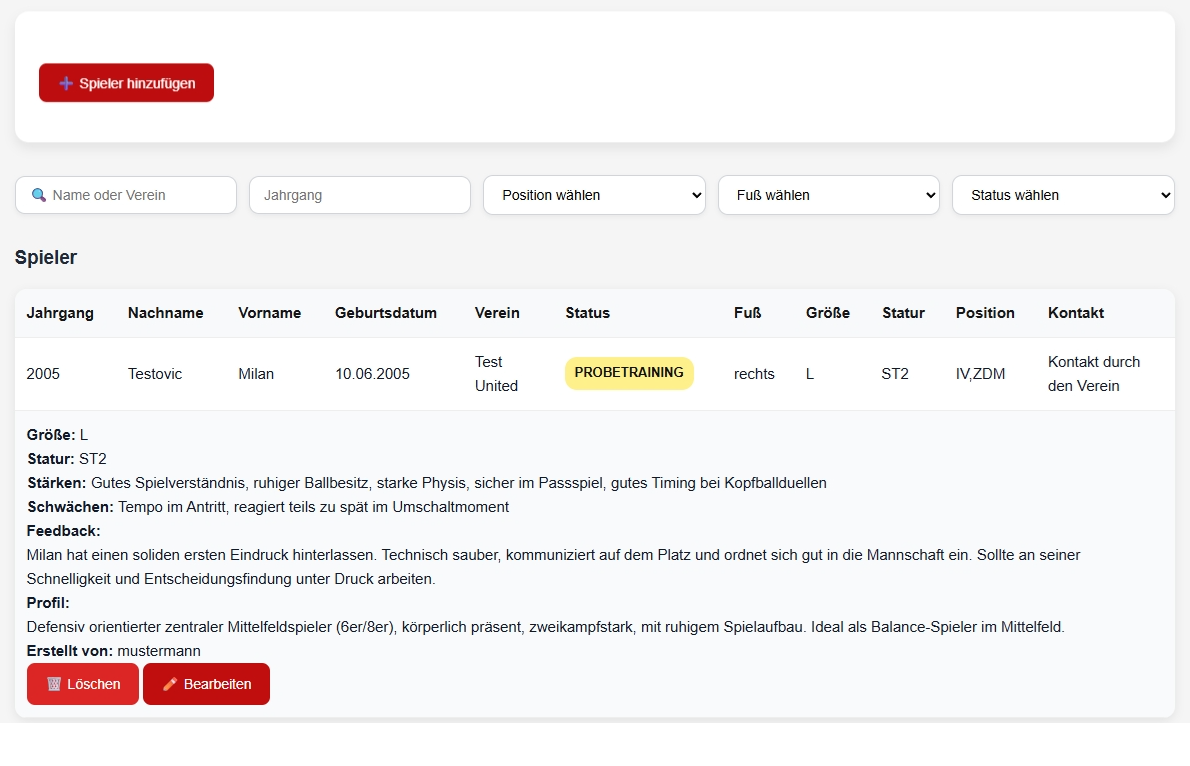
Task: Click the yellow PROBETRAINING status badge
Action: [629, 372]
